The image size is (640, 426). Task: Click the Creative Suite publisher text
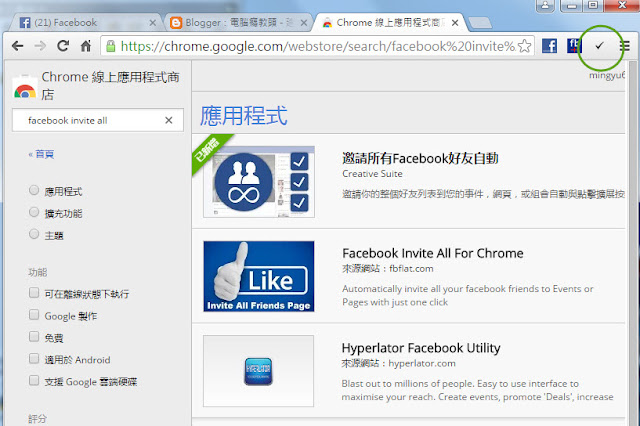(372, 174)
